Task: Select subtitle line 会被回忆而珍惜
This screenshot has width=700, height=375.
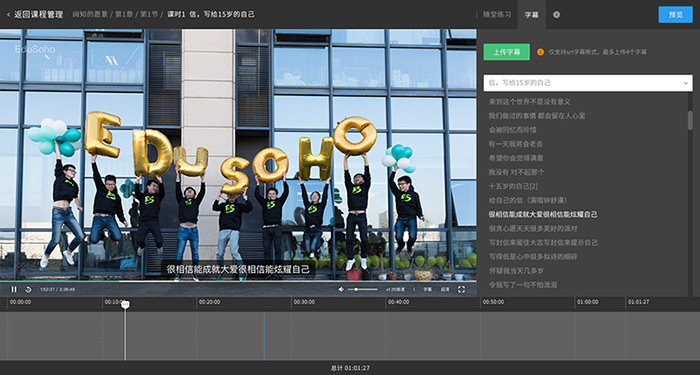Action: pos(512,130)
